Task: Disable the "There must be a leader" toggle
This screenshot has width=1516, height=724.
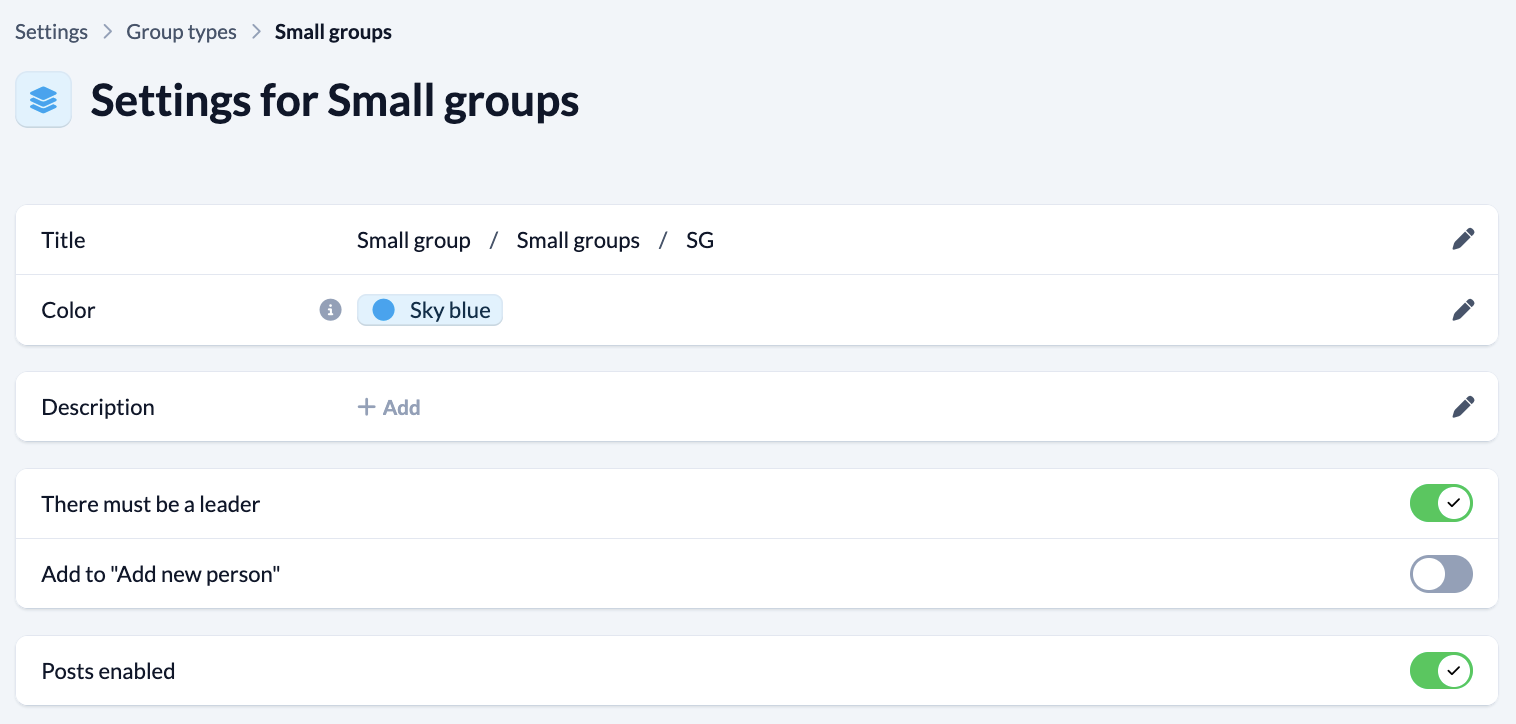Action: click(x=1440, y=503)
